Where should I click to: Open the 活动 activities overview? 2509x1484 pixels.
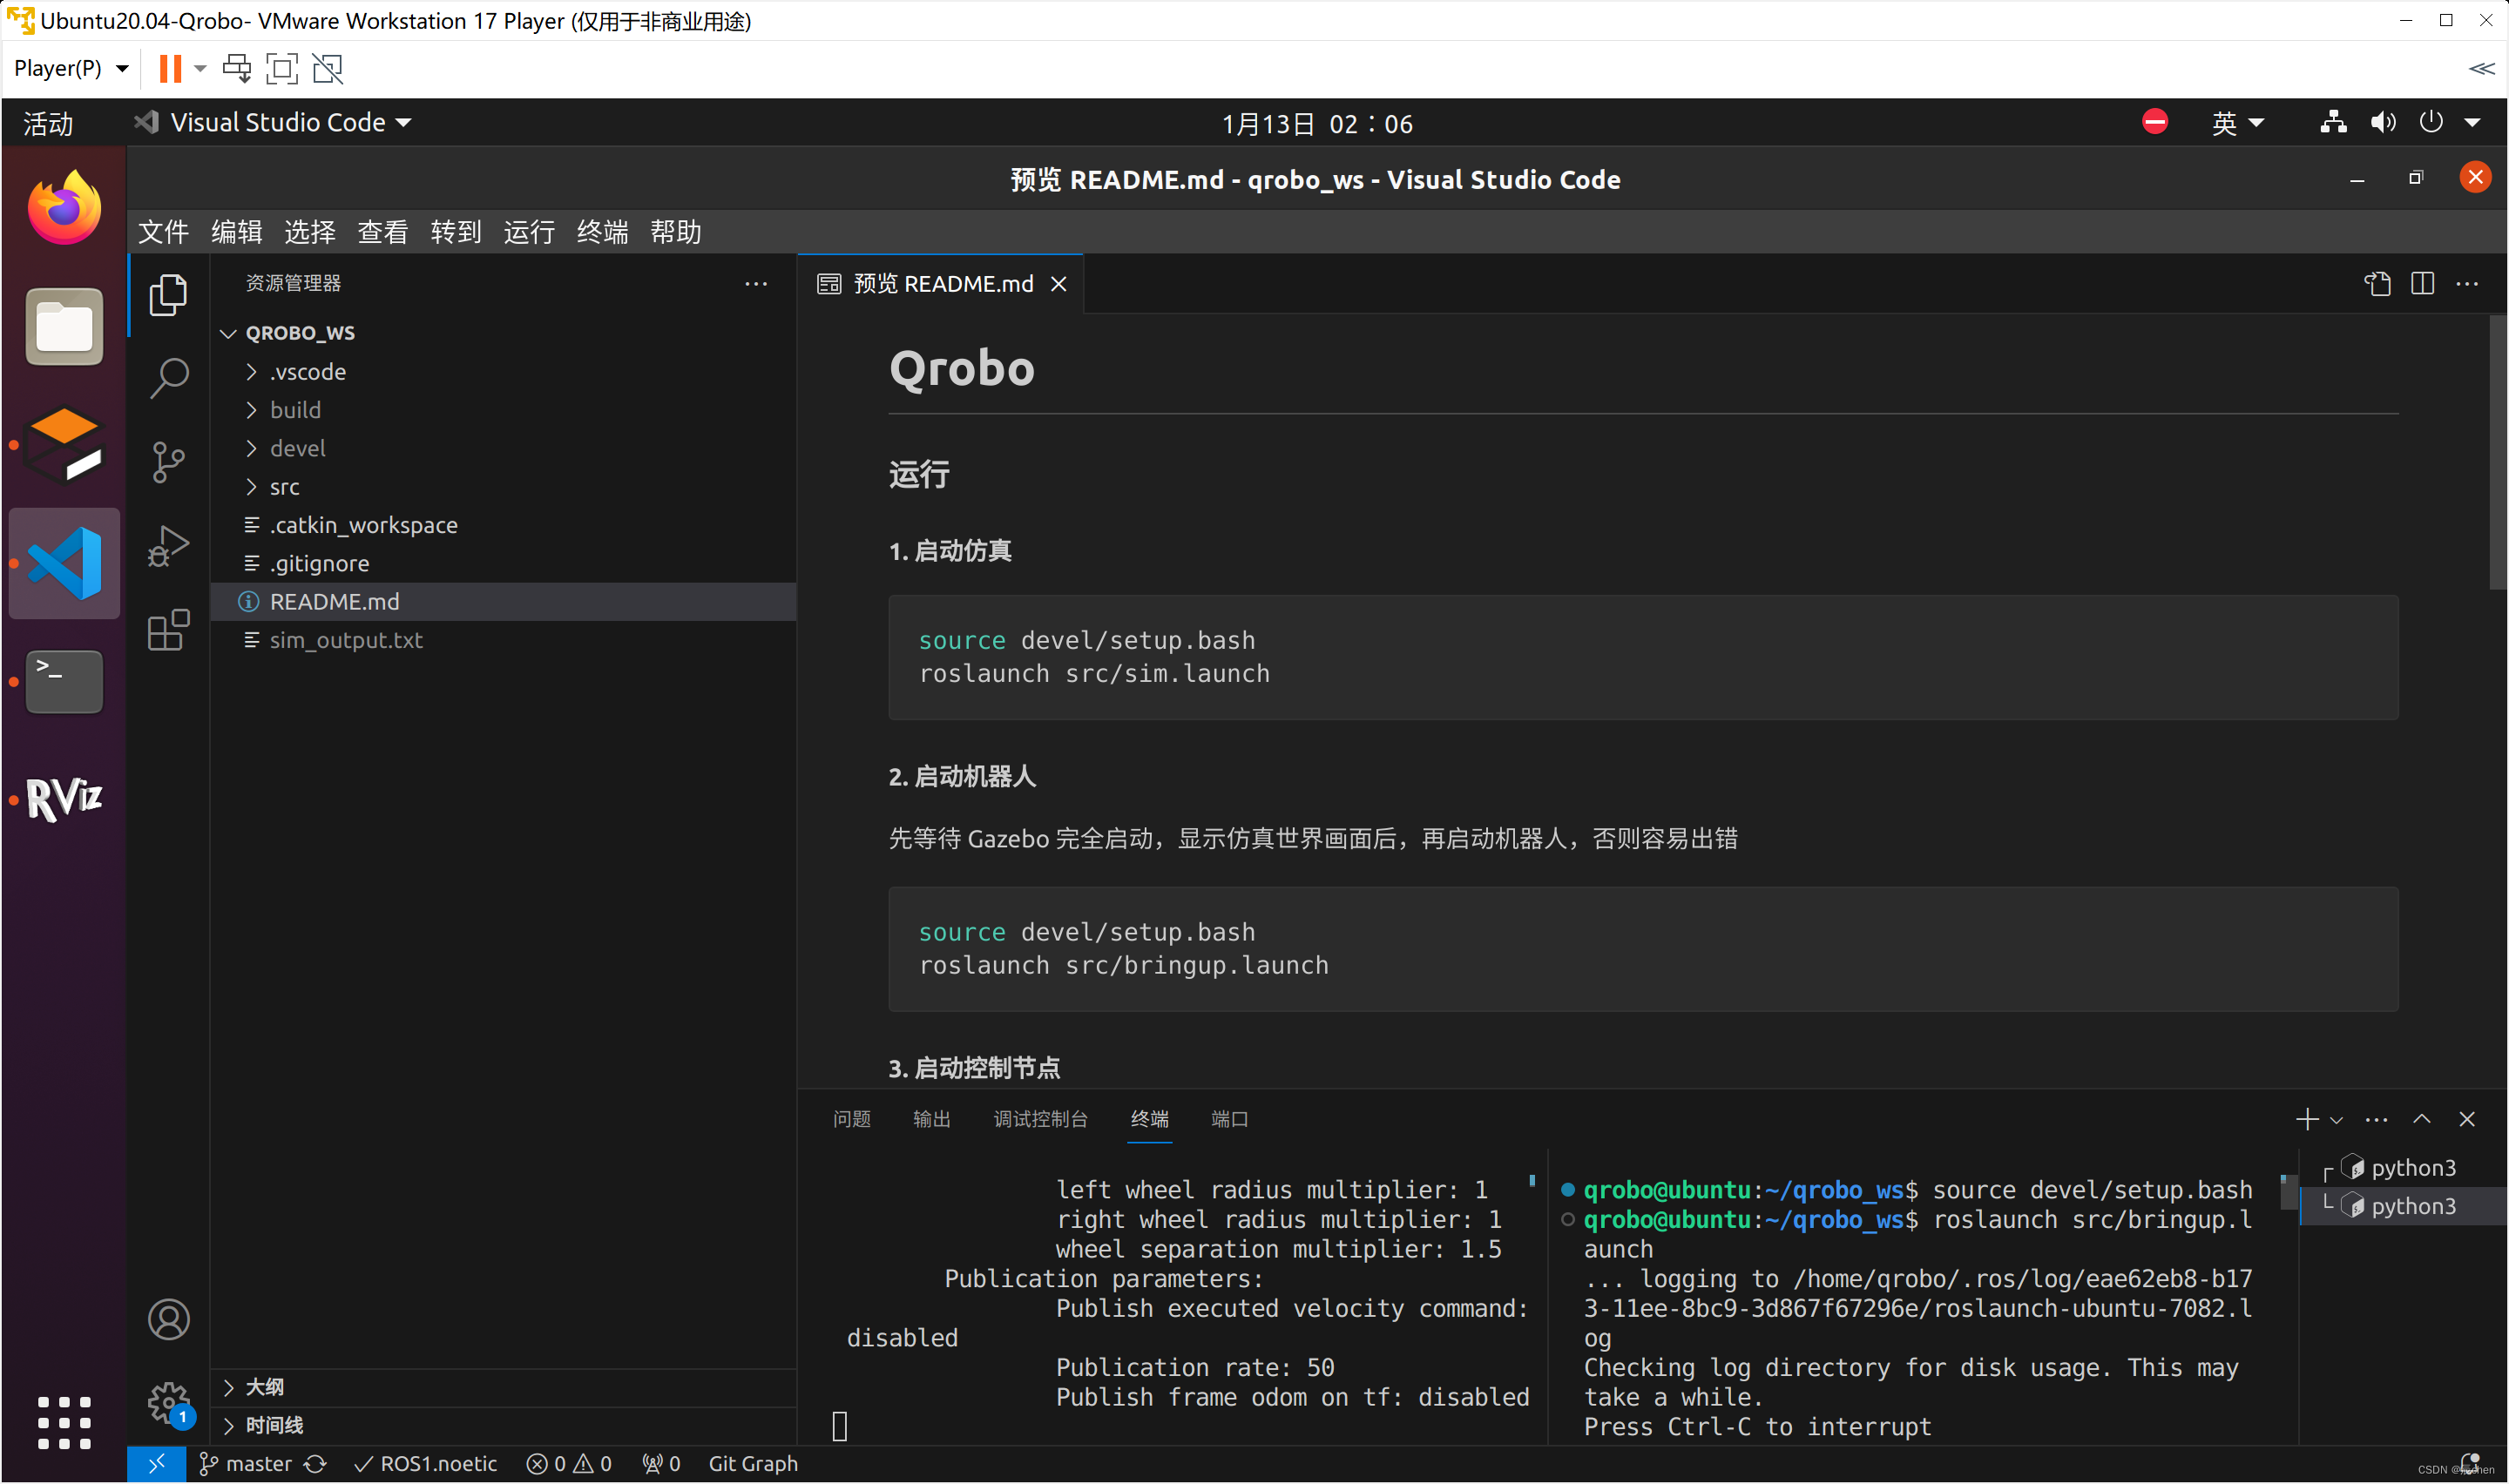click(48, 124)
